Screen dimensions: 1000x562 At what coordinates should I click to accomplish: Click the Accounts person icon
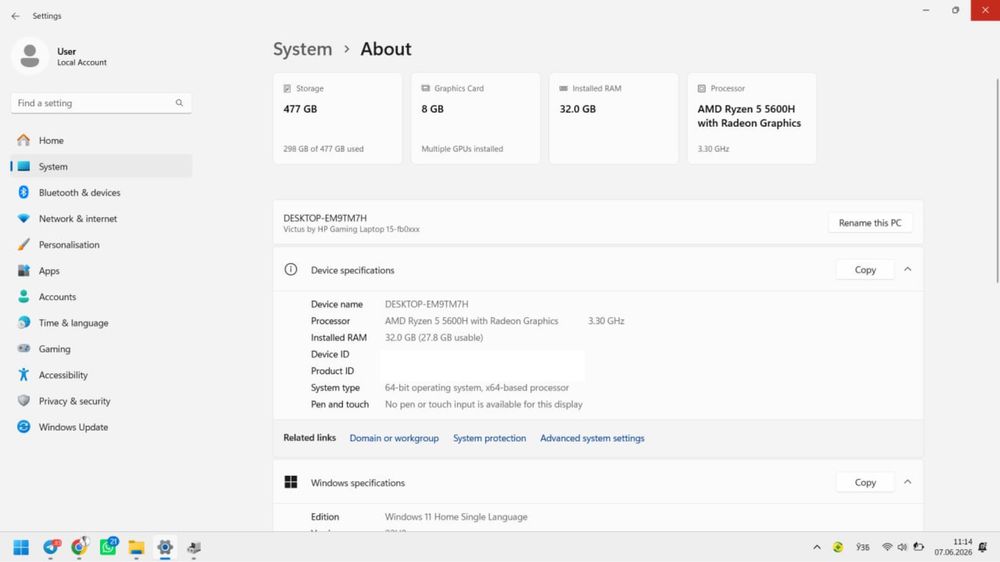point(24,297)
